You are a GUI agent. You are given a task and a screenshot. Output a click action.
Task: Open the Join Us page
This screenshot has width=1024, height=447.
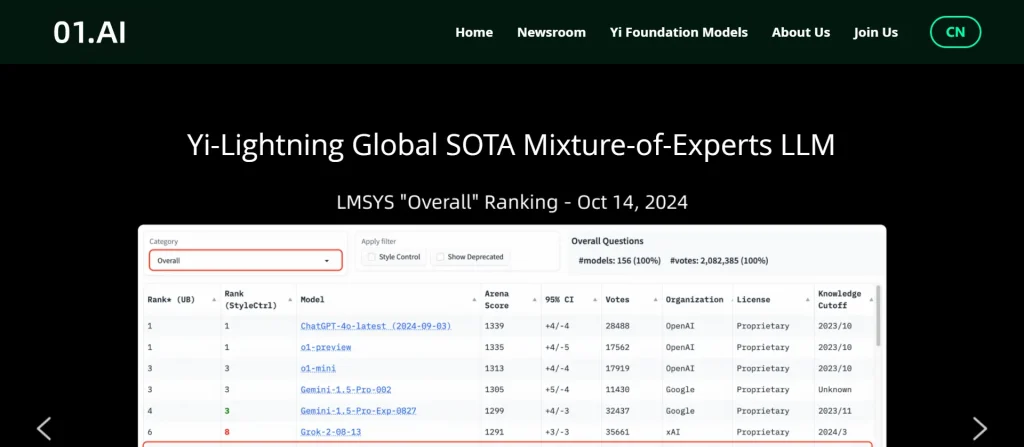click(875, 32)
